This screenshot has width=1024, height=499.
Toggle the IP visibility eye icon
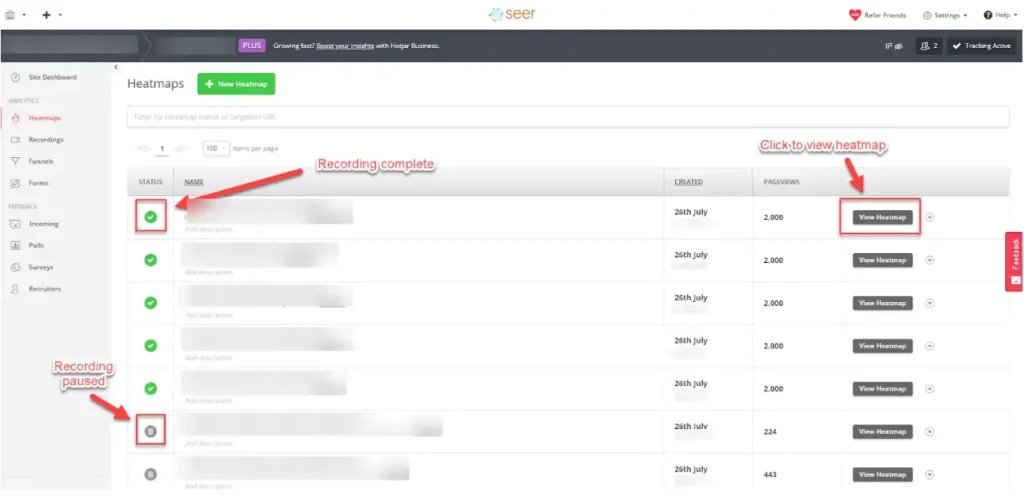point(898,46)
